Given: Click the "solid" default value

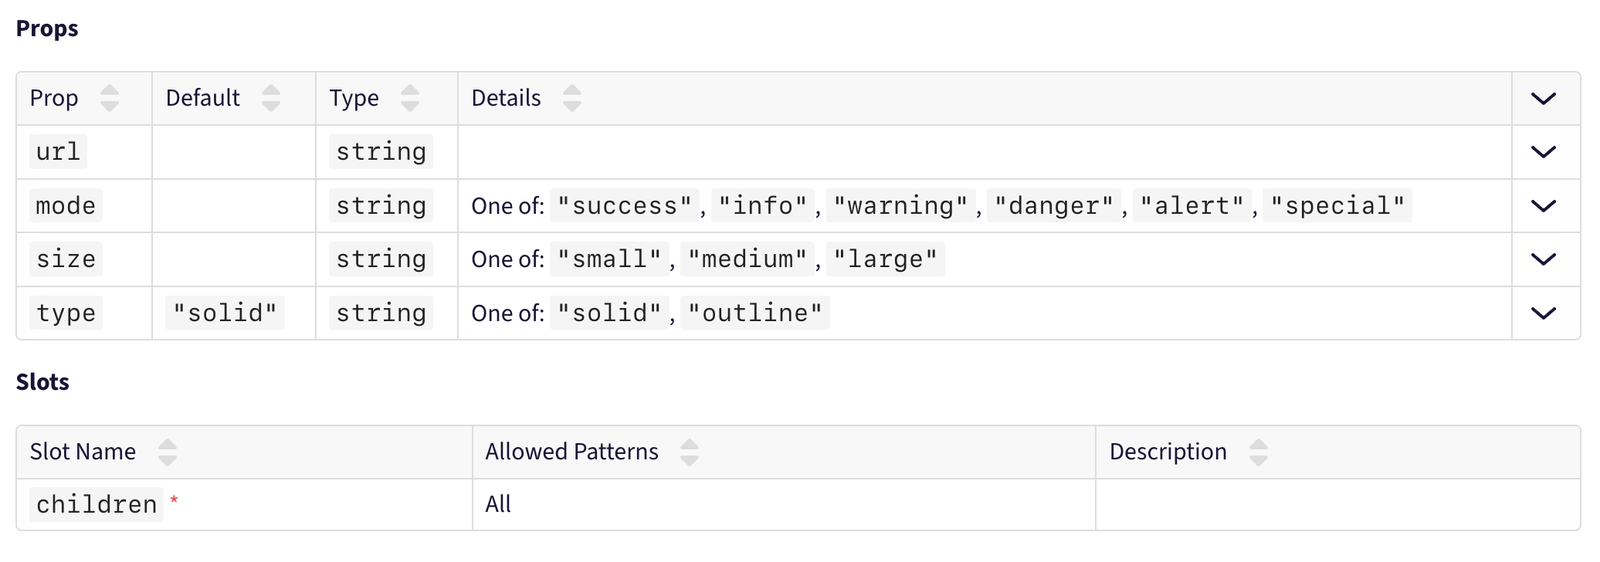Looking at the screenshot, I should pyautogui.click(x=225, y=313).
